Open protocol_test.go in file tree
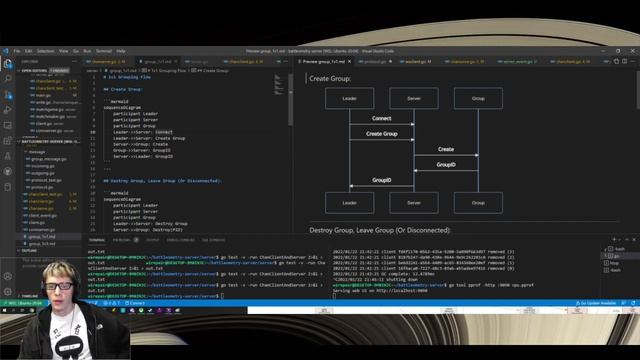 [x=47, y=180]
